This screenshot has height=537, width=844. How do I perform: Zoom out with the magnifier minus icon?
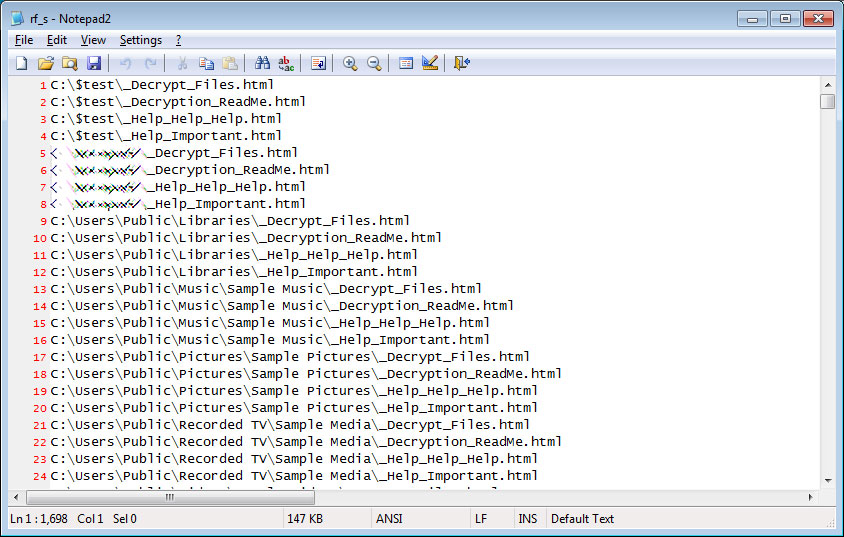click(x=374, y=63)
